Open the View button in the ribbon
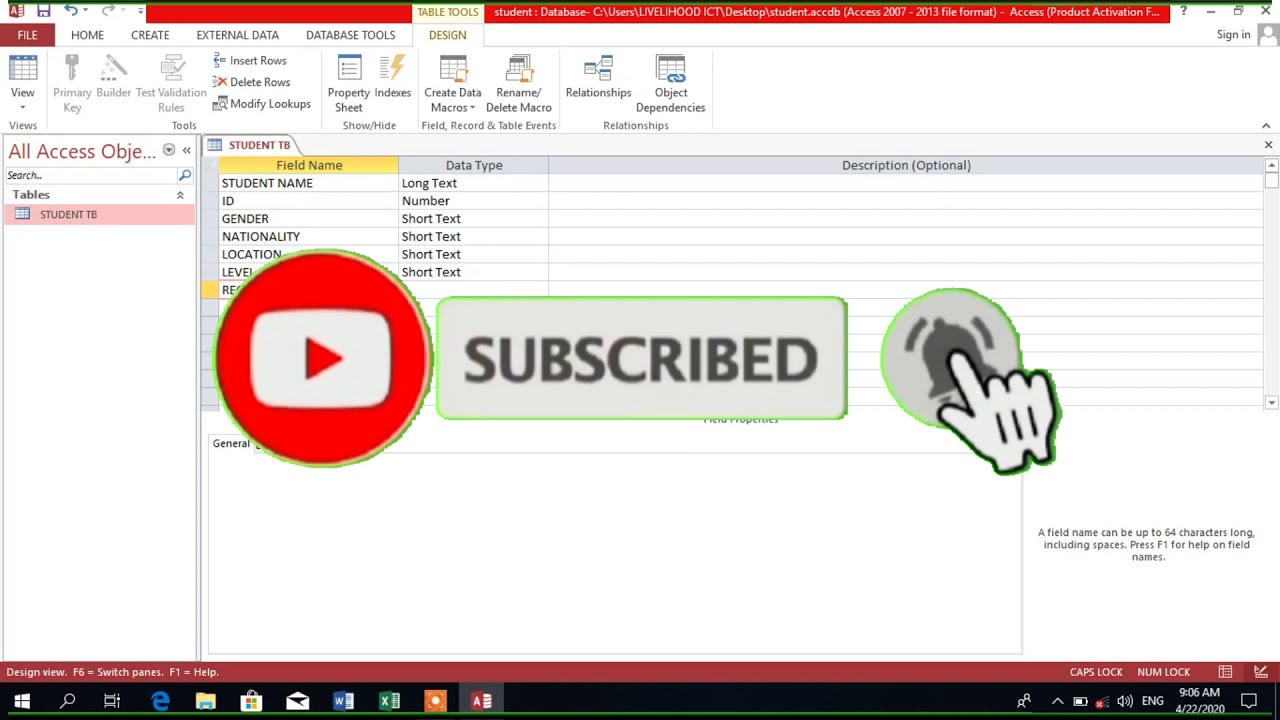Image resolution: width=1280 pixels, height=720 pixels. pyautogui.click(x=22, y=84)
